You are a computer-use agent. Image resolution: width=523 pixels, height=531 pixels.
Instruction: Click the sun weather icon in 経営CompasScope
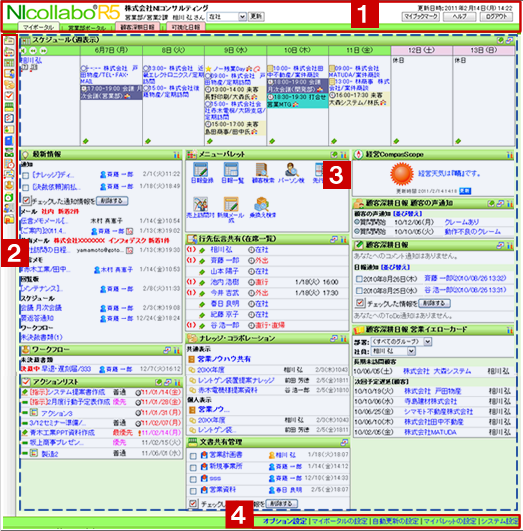[x=402, y=174]
